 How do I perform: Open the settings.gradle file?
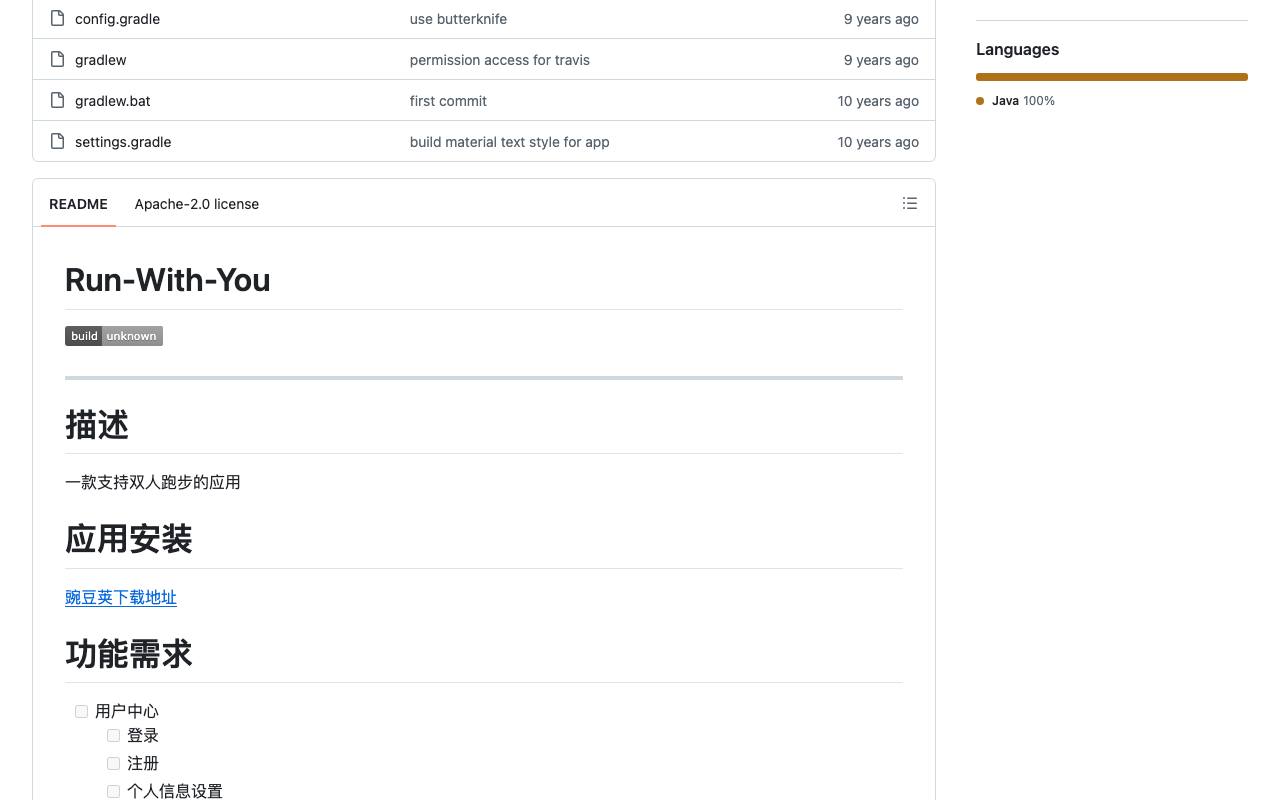pos(123,142)
